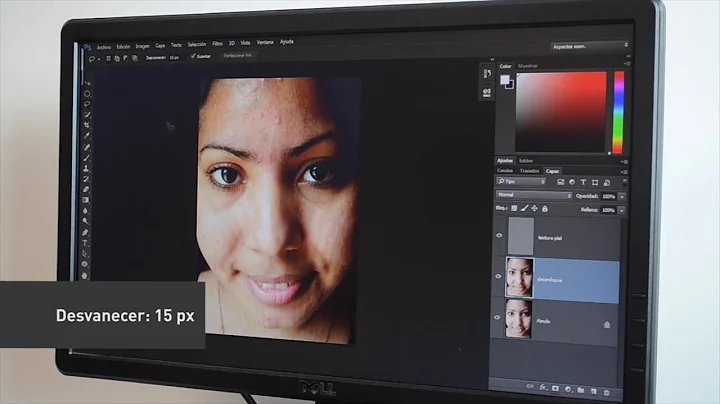Image resolution: width=720 pixels, height=404 pixels.
Task: Select the Elliptical Marquee tool
Action: (87, 94)
